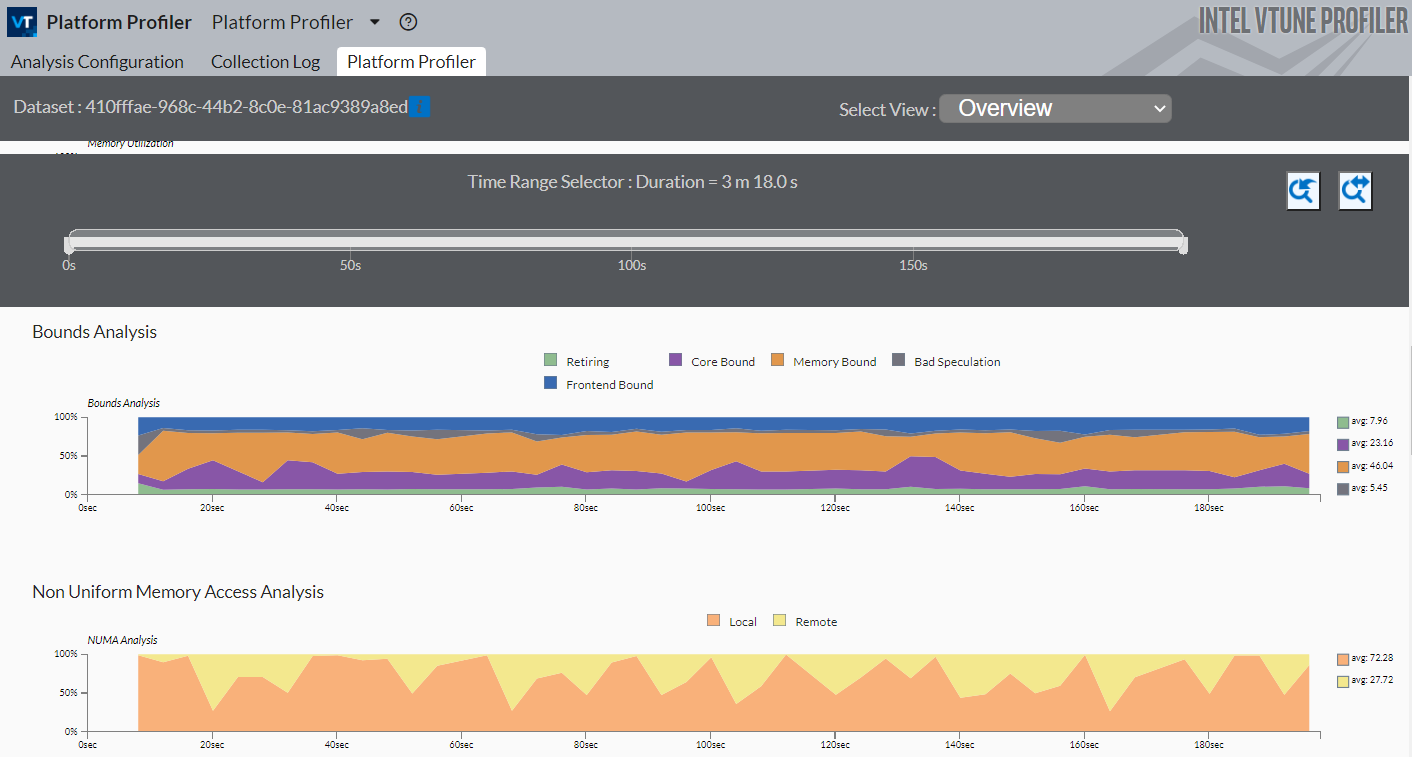The height and width of the screenshot is (757, 1412).
Task: Click the green Retiring avg swatch at right
Action: point(1342,422)
